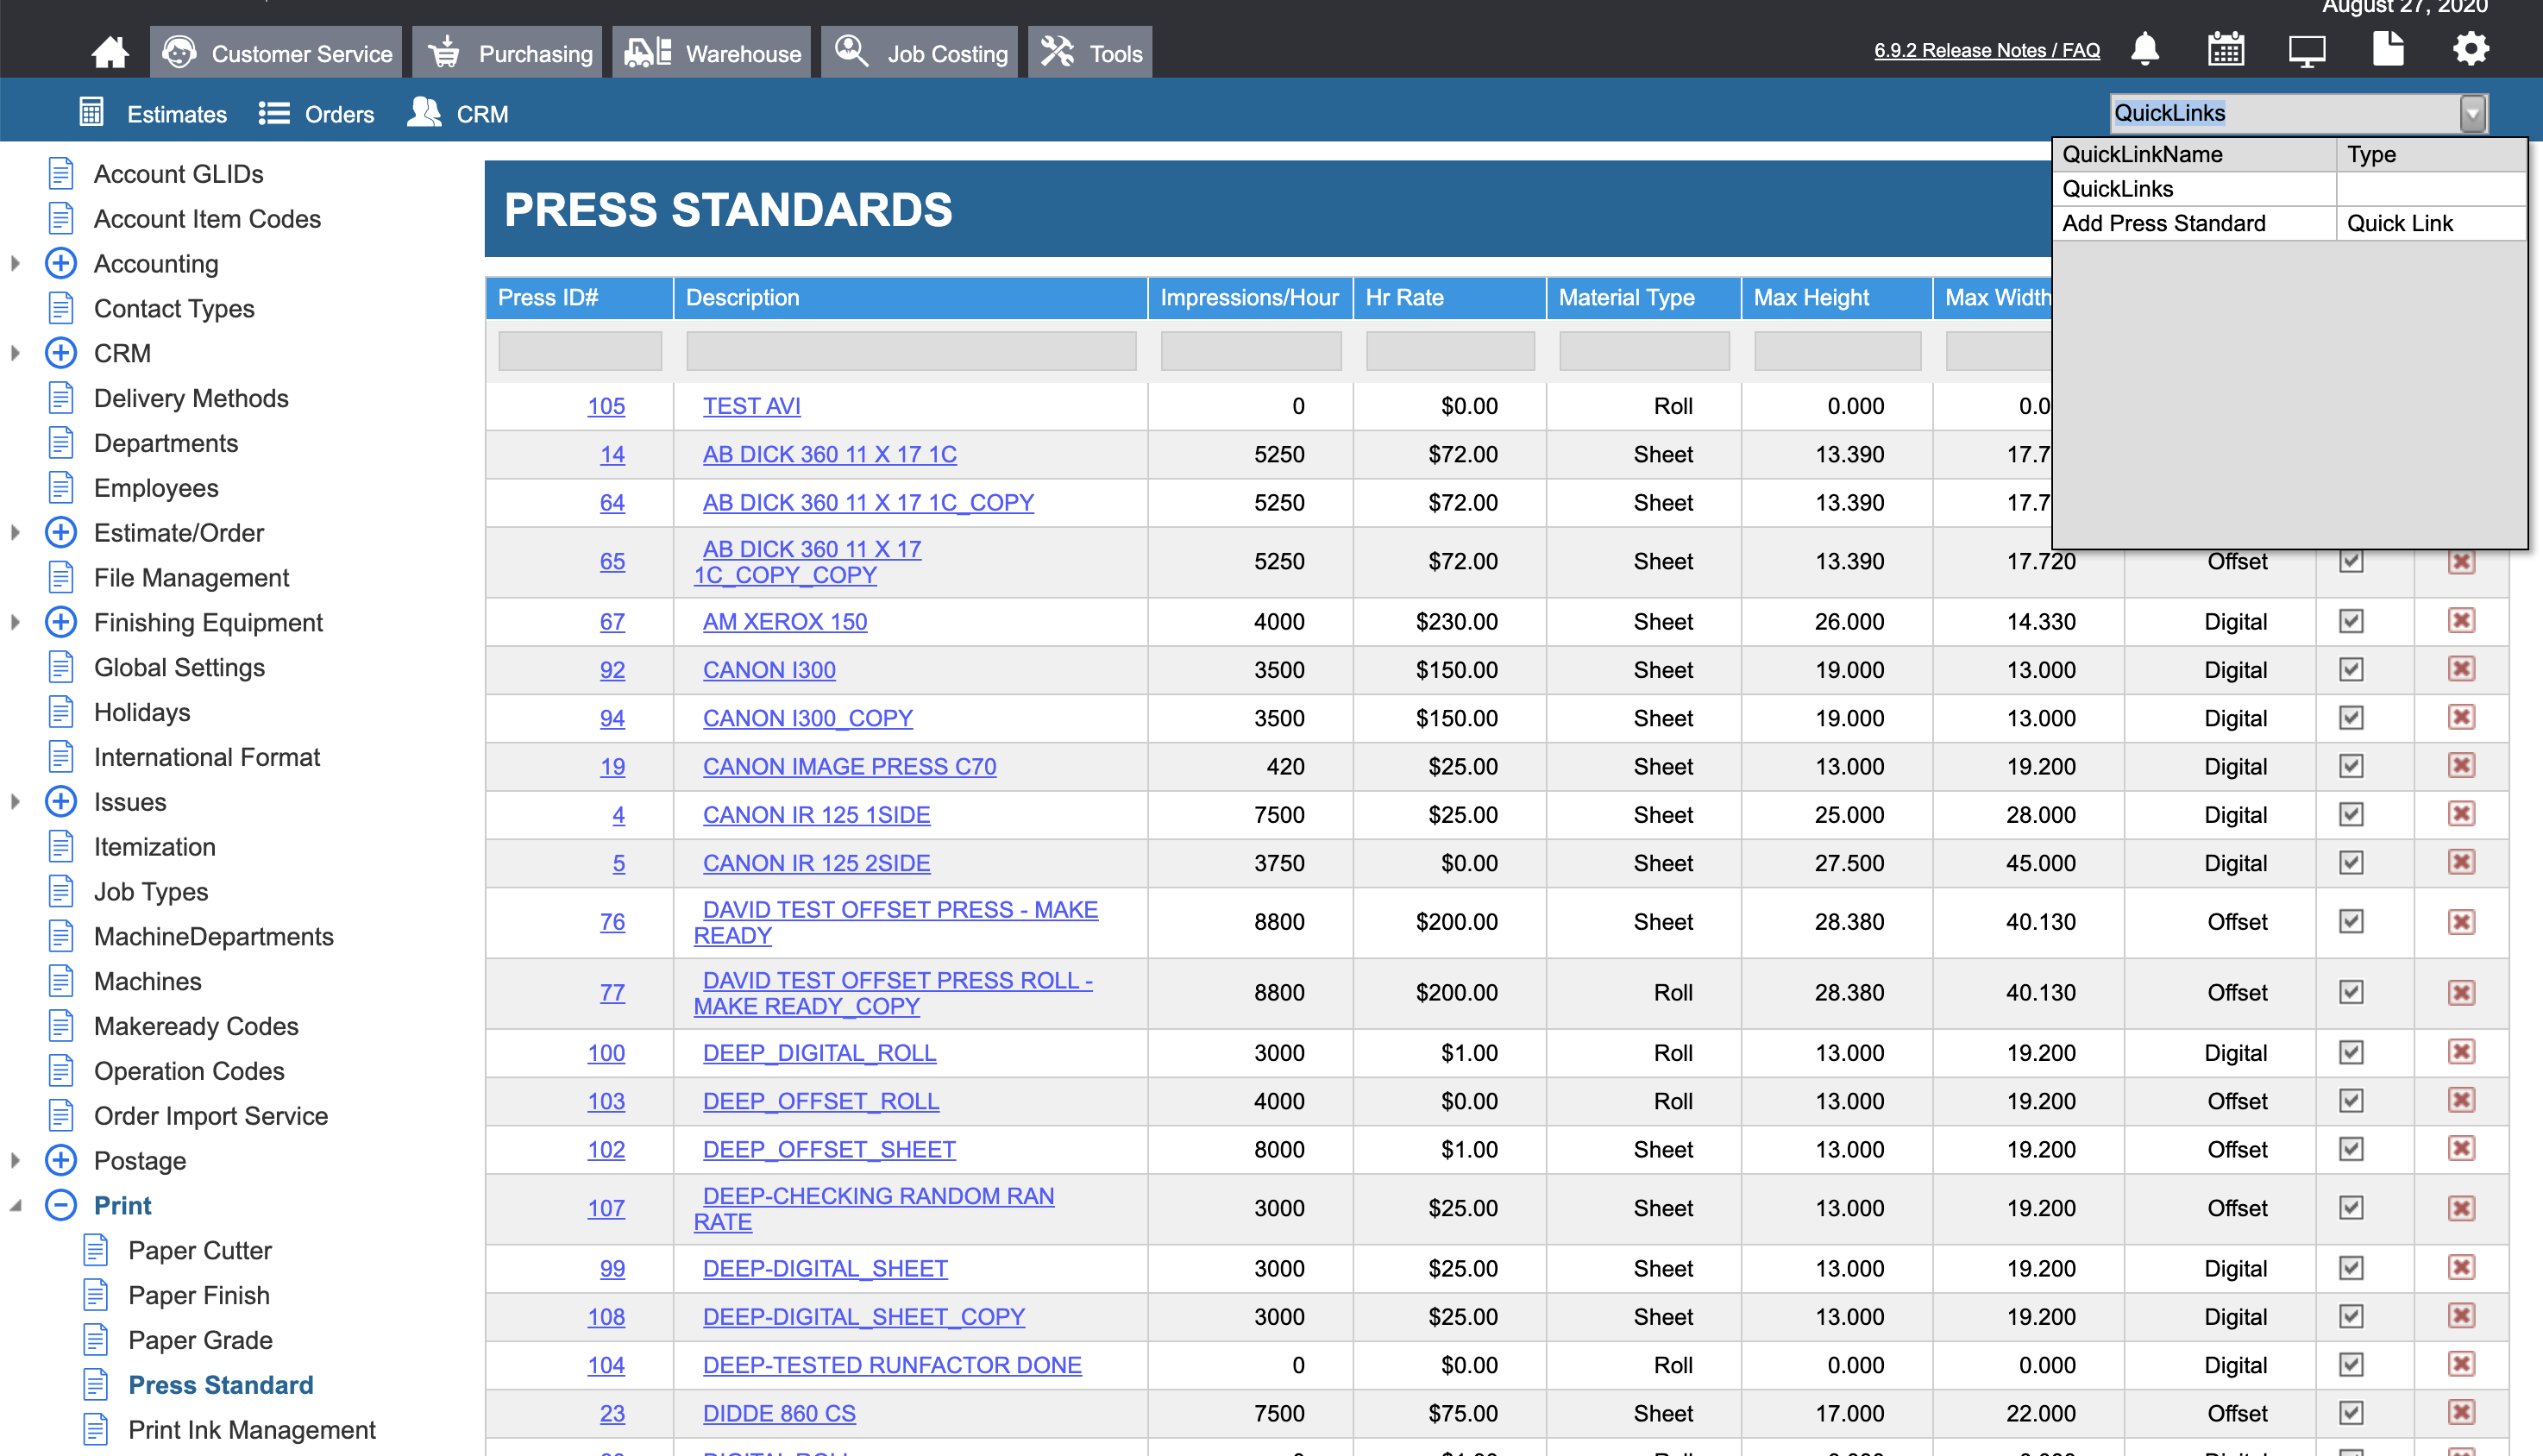Click the monitor display icon
Image resolution: width=2543 pixels, height=1456 pixels.
click(2307, 50)
